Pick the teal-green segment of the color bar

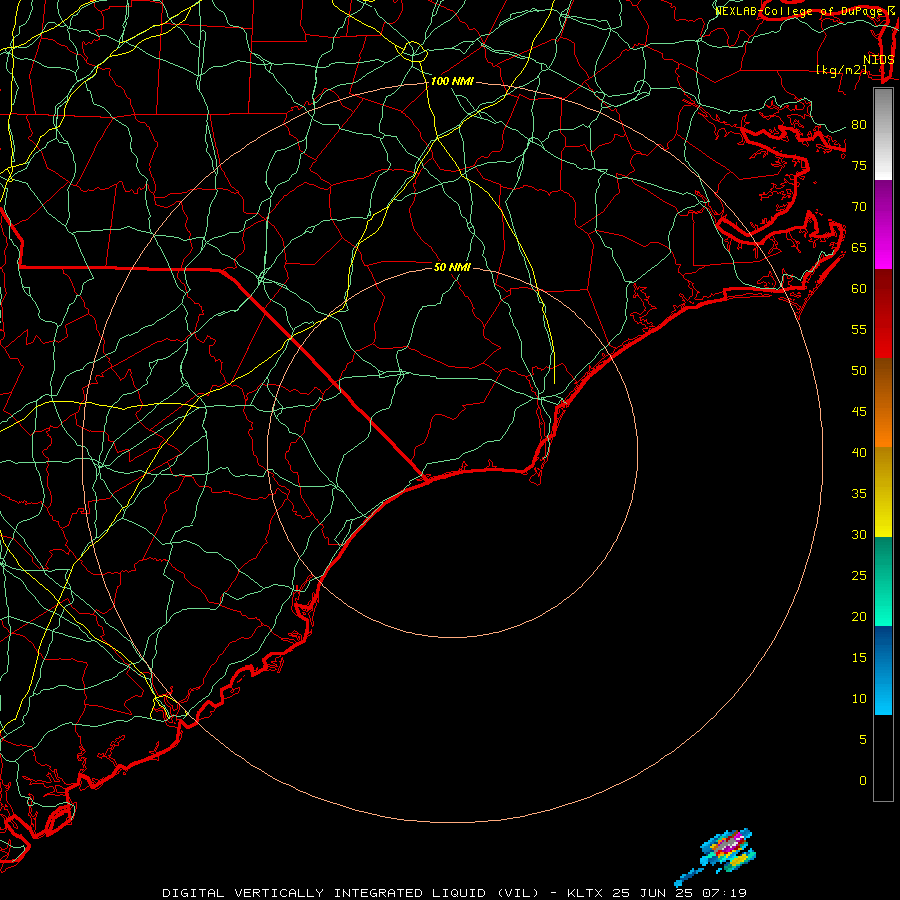(883, 581)
